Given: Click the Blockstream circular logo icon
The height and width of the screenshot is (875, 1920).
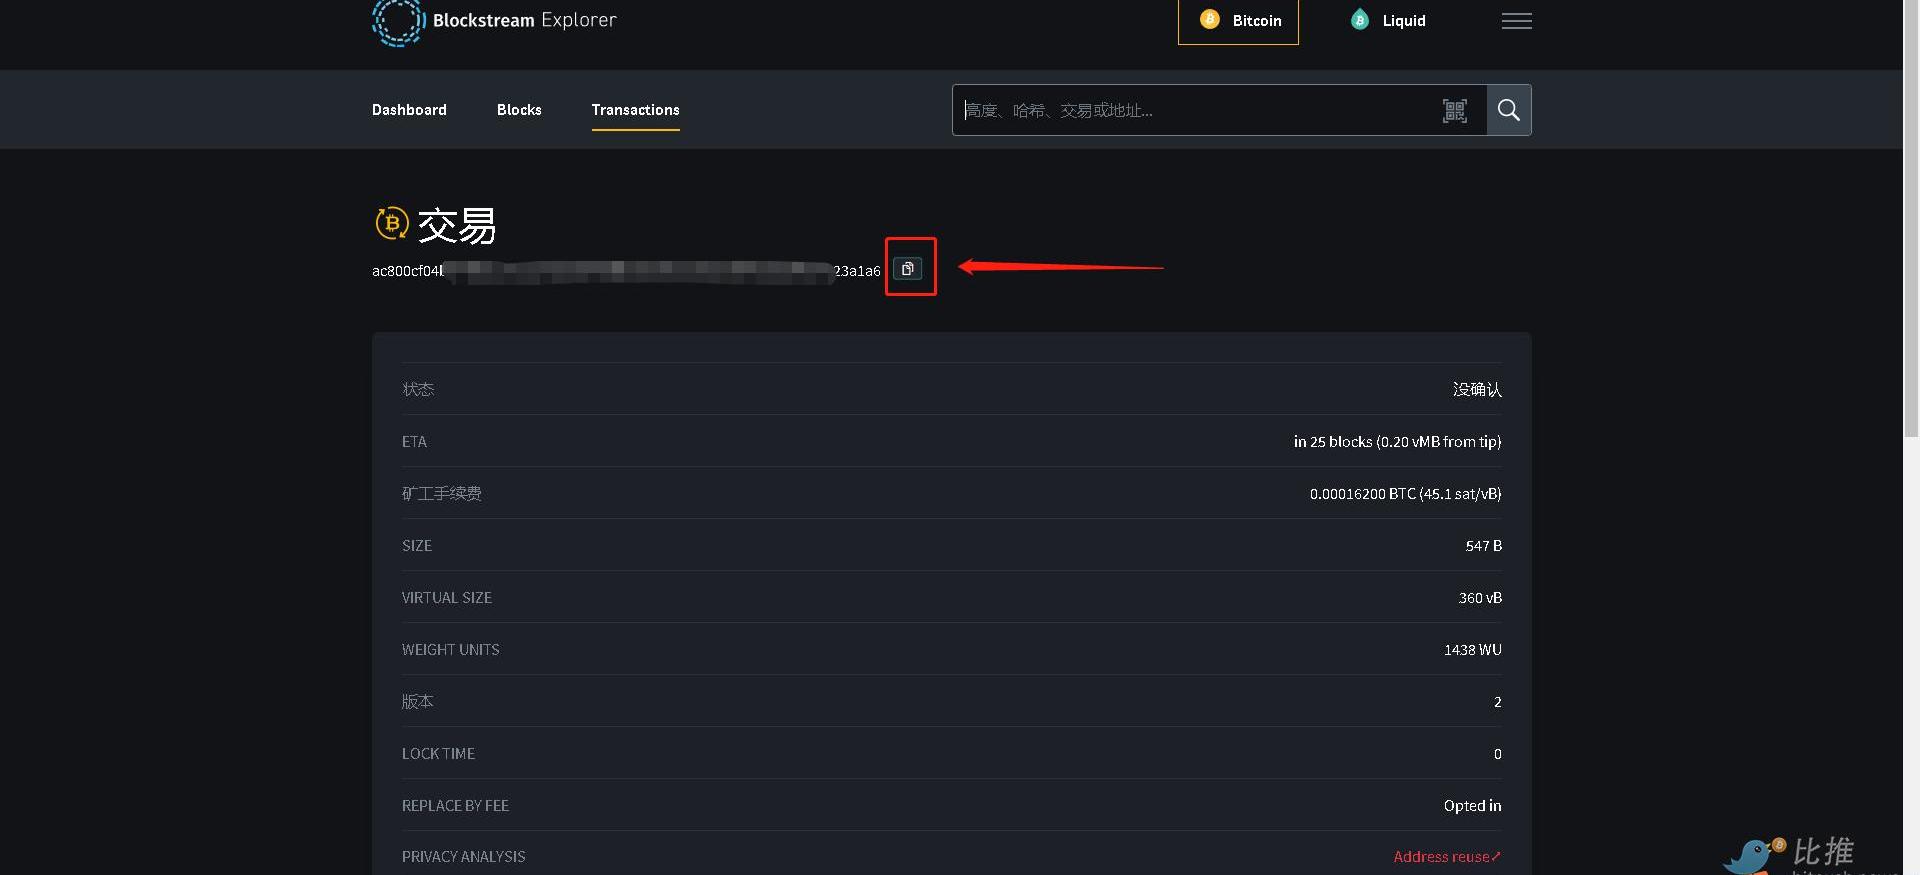Looking at the screenshot, I should [x=398, y=22].
